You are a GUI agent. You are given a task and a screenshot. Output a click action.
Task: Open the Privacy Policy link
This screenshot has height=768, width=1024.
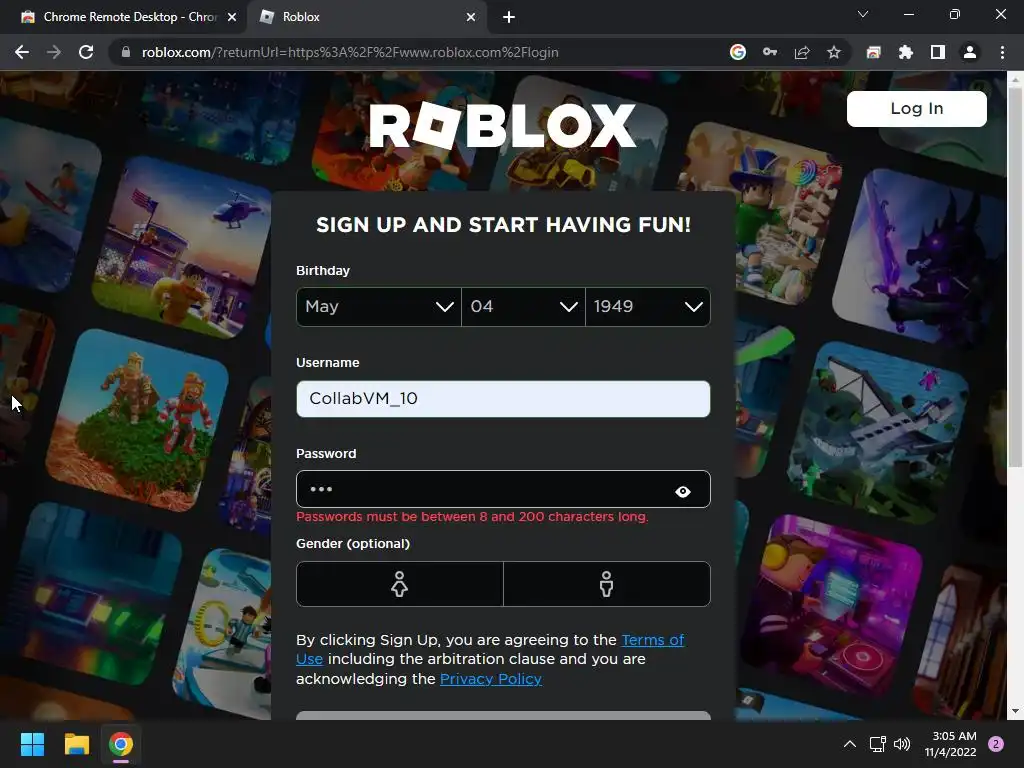click(490, 679)
